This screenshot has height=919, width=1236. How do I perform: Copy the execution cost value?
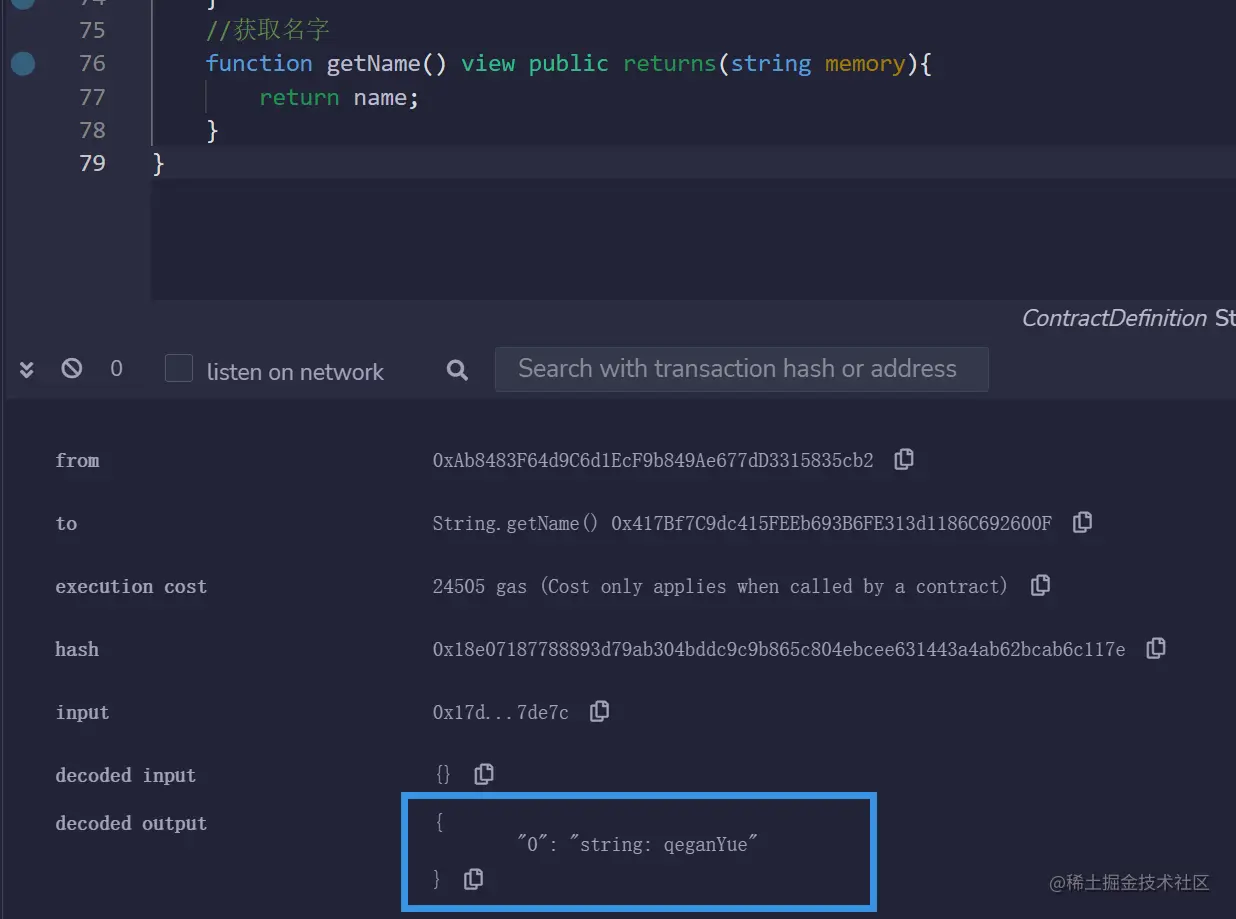tap(1040, 585)
